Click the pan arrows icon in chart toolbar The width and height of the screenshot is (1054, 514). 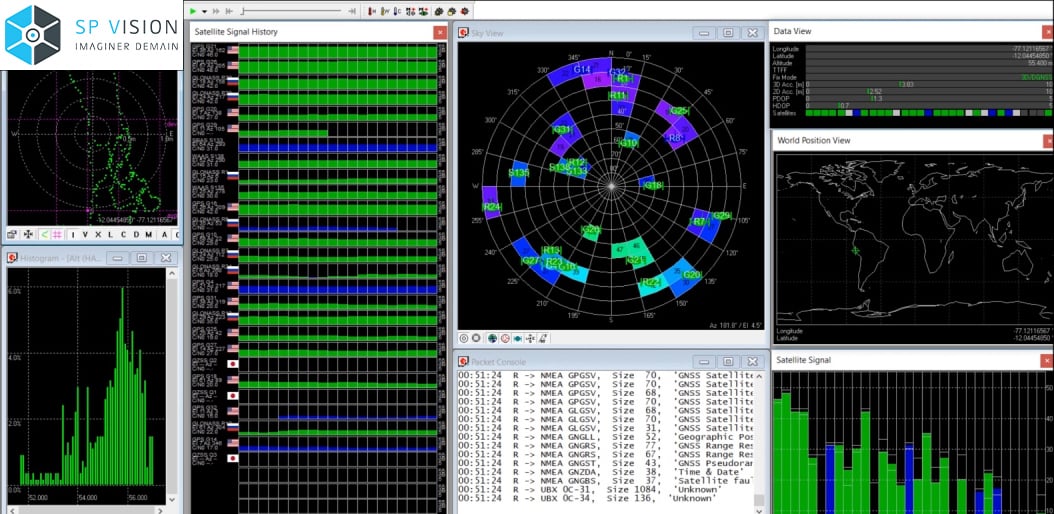pyautogui.click(x=28, y=235)
